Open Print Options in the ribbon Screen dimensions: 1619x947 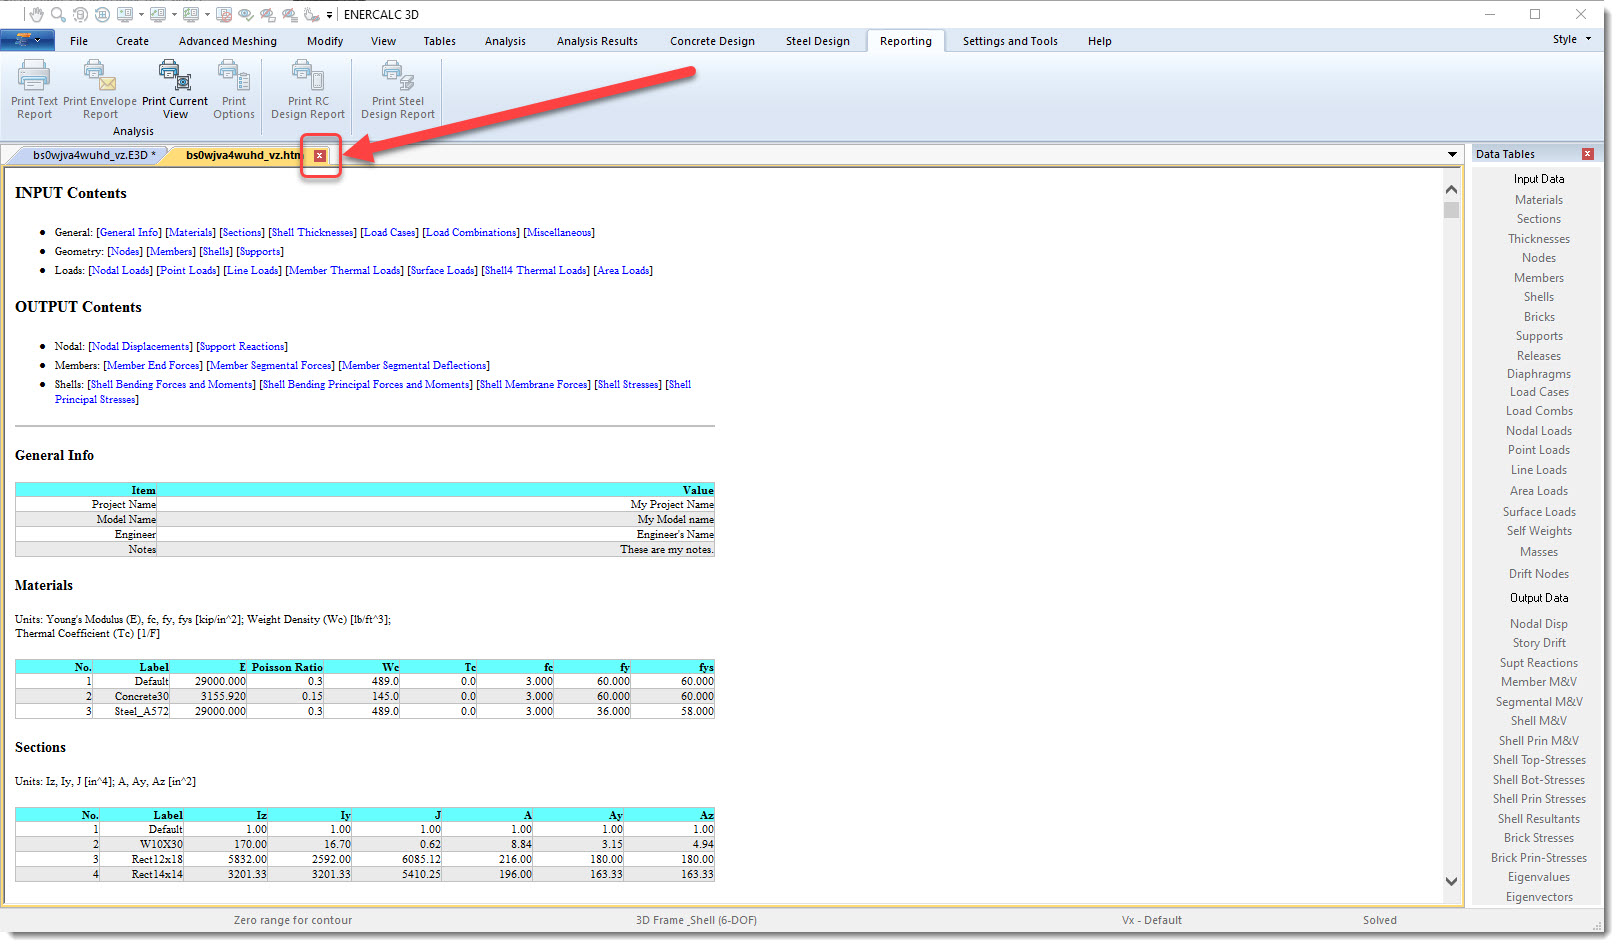pyautogui.click(x=233, y=76)
